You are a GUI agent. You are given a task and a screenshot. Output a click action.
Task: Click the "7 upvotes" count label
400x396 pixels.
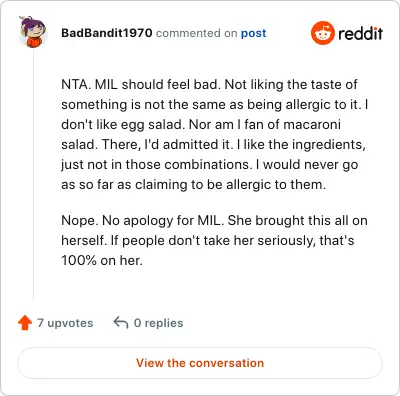tap(65, 323)
